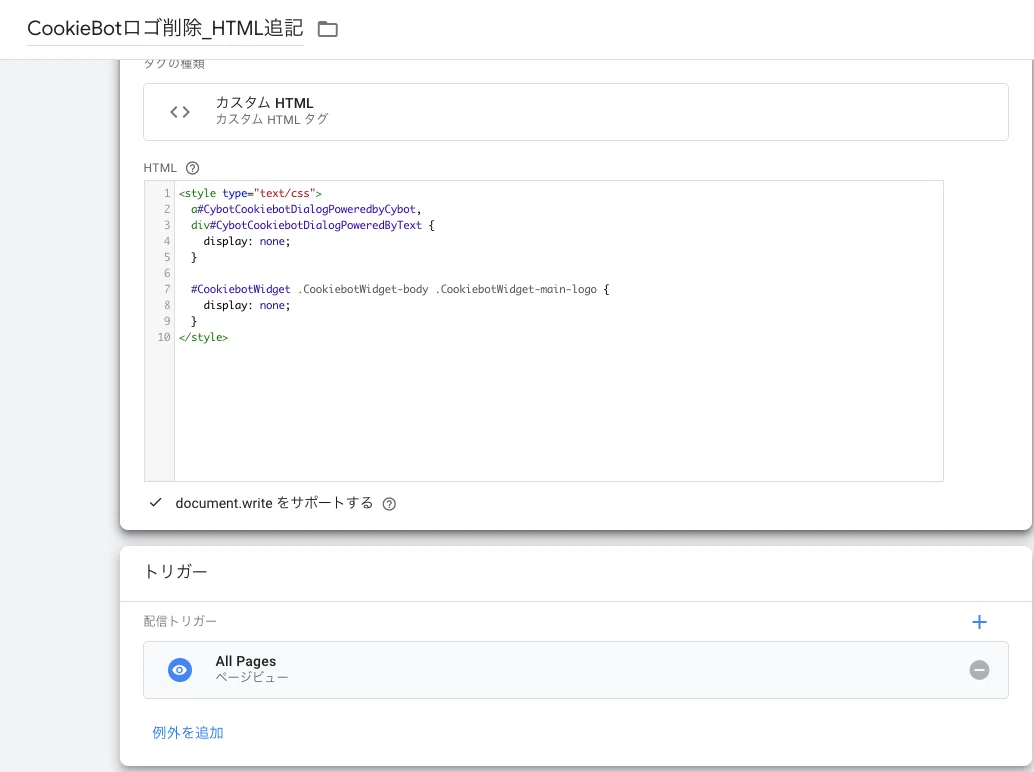Open help icon next to document.write option
Image resolution: width=1034 pixels, height=772 pixels.
coord(389,504)
